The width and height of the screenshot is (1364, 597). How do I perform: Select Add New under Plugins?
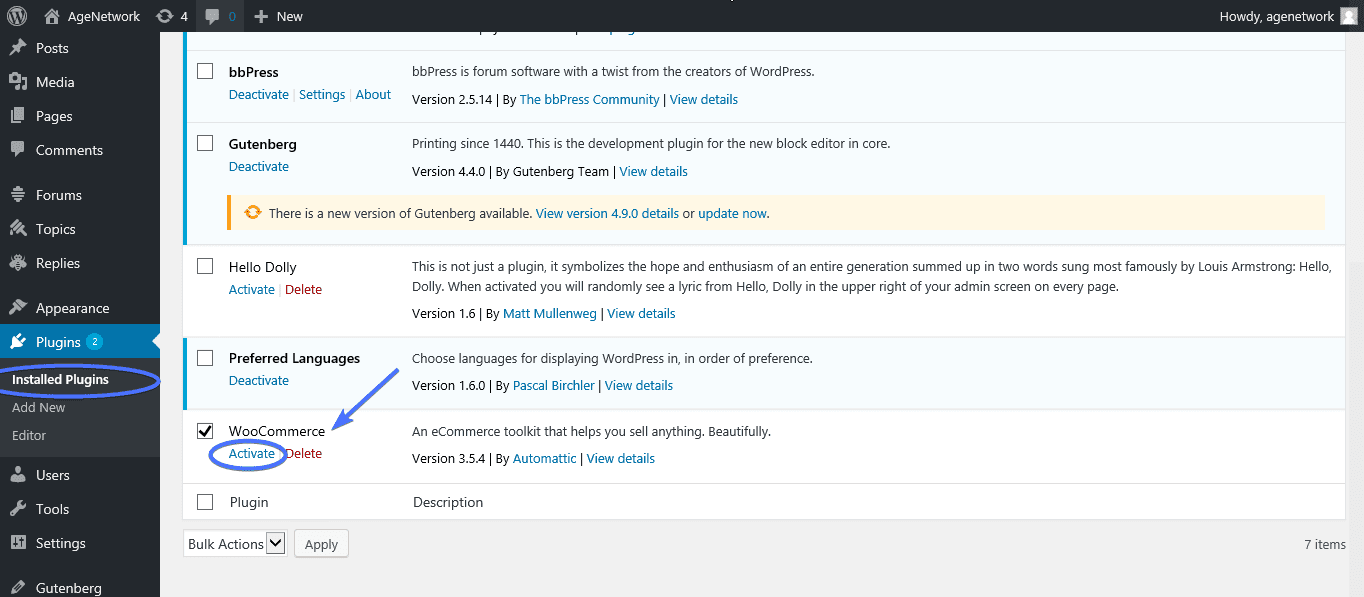pyautogui.click(x=39, y=408)
